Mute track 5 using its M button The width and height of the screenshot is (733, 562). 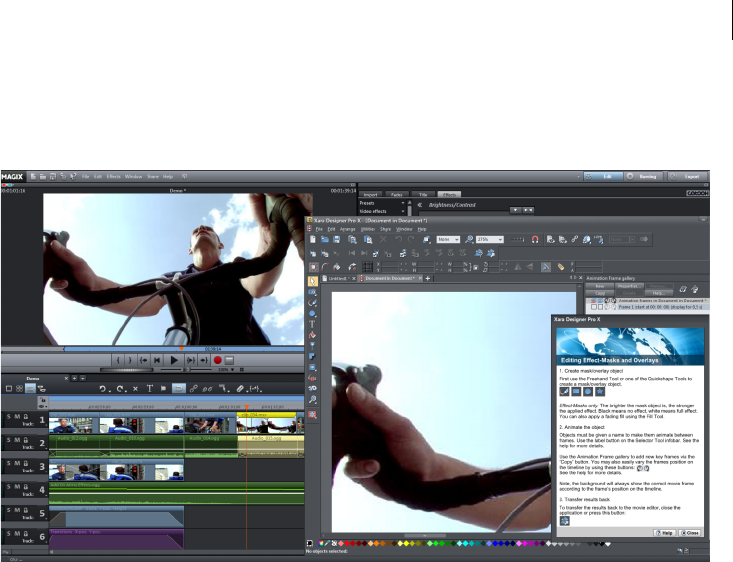[17, 510]
